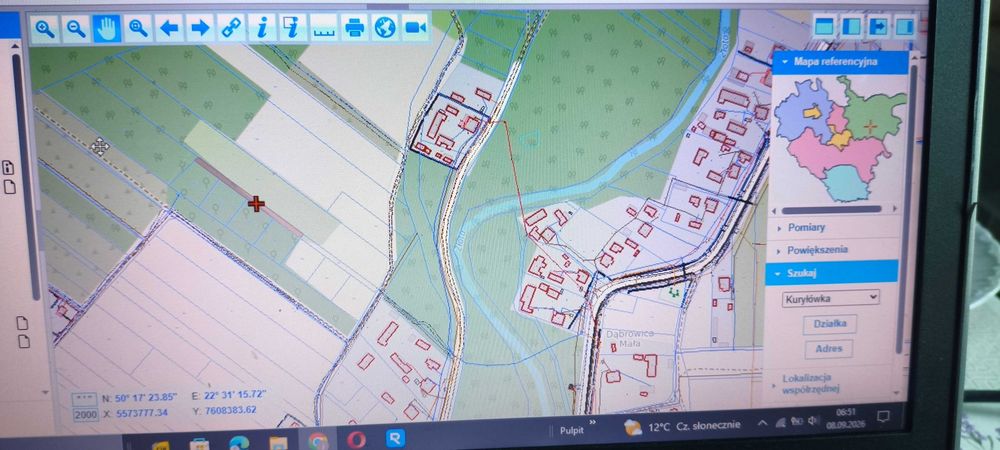This screenshot has width=1000, height=450.
Task: Click the Chrome icon in taskbar
Action: point(318,441)
